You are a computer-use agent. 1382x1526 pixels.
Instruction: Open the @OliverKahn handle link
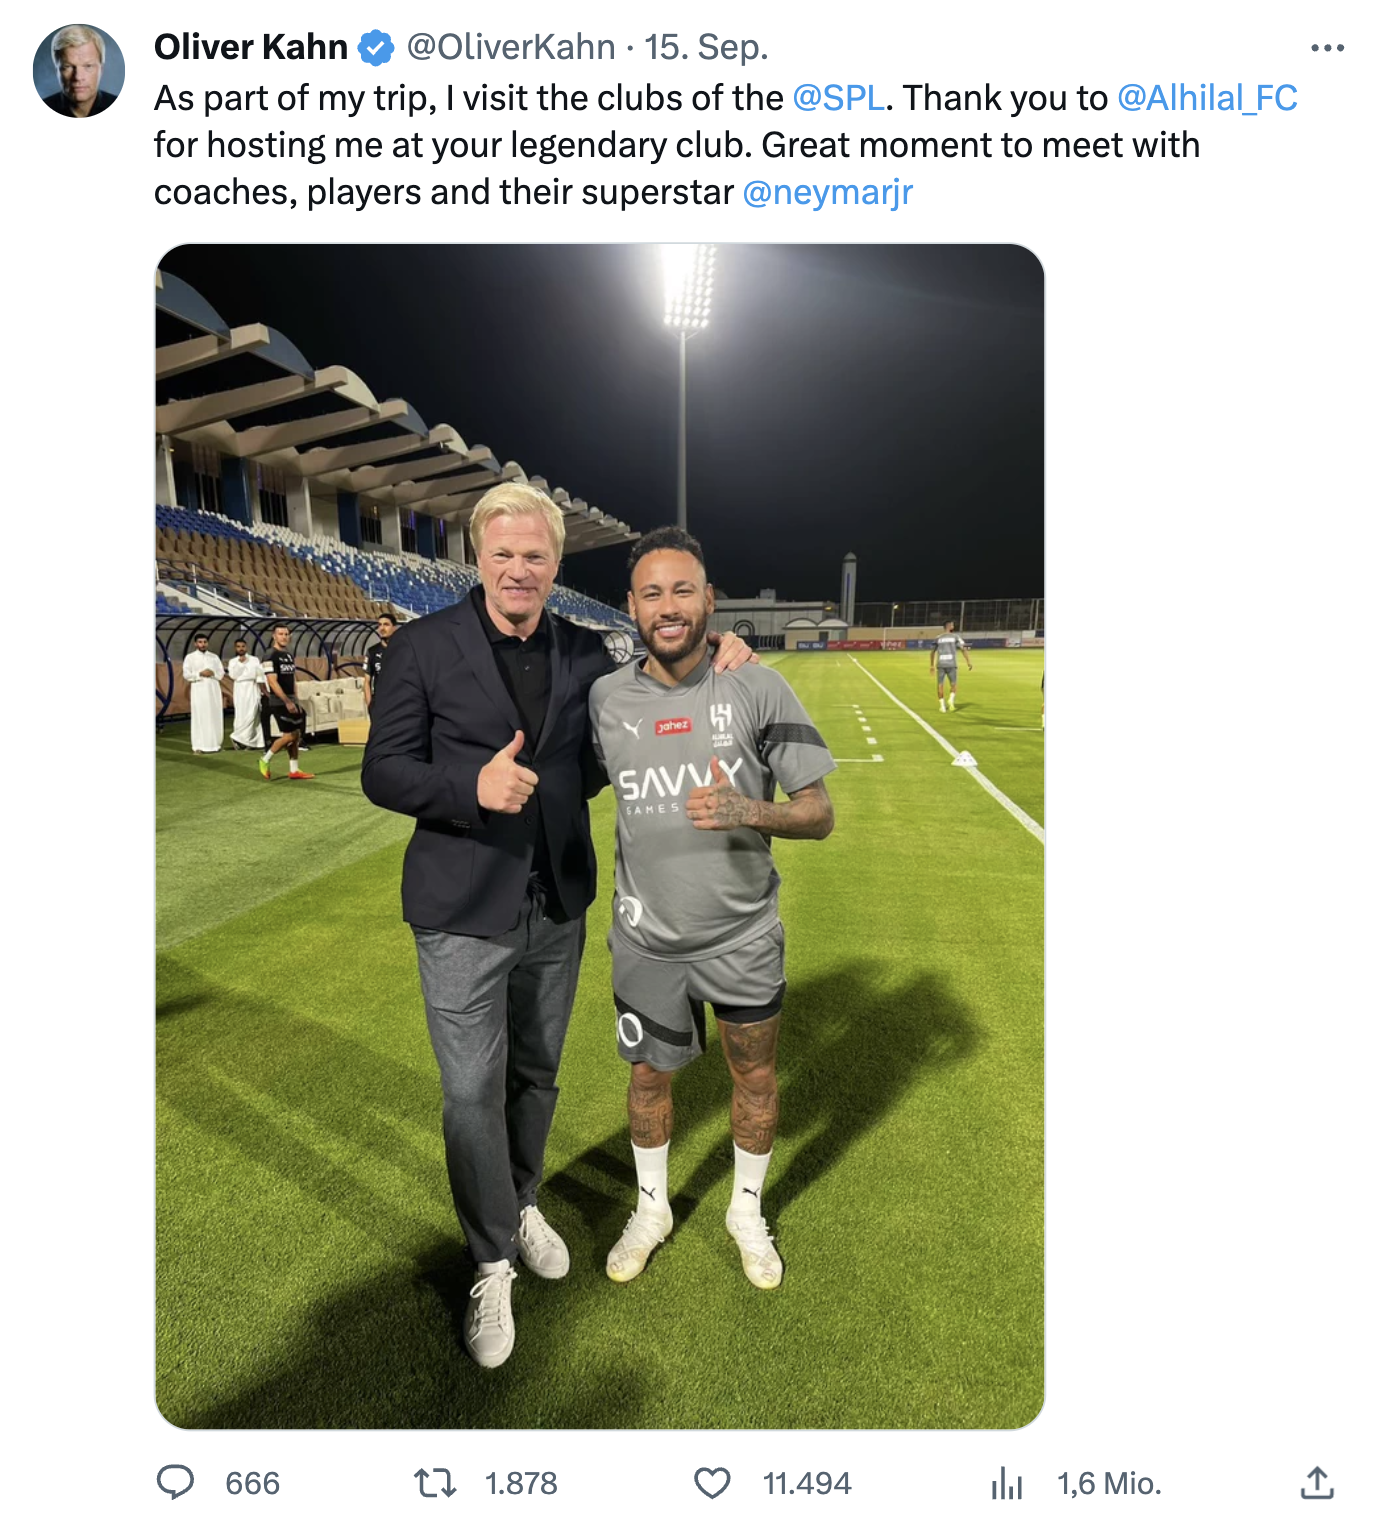pos(511,47)
